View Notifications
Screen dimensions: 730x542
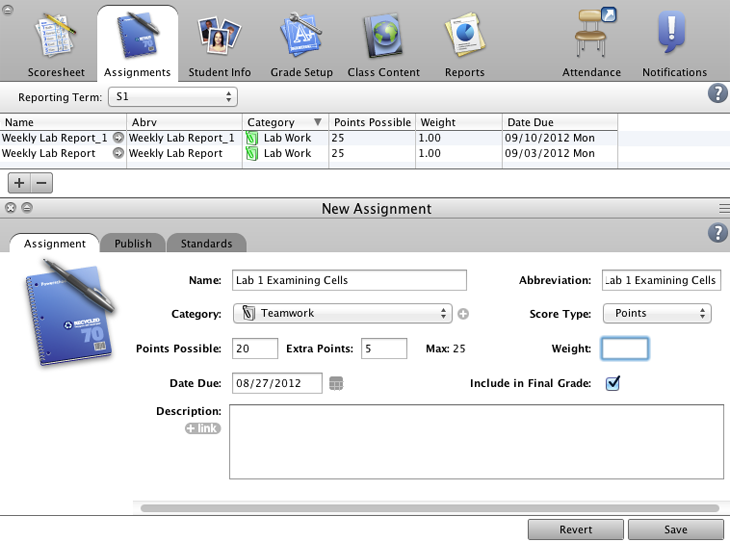(x=674, y=45)
